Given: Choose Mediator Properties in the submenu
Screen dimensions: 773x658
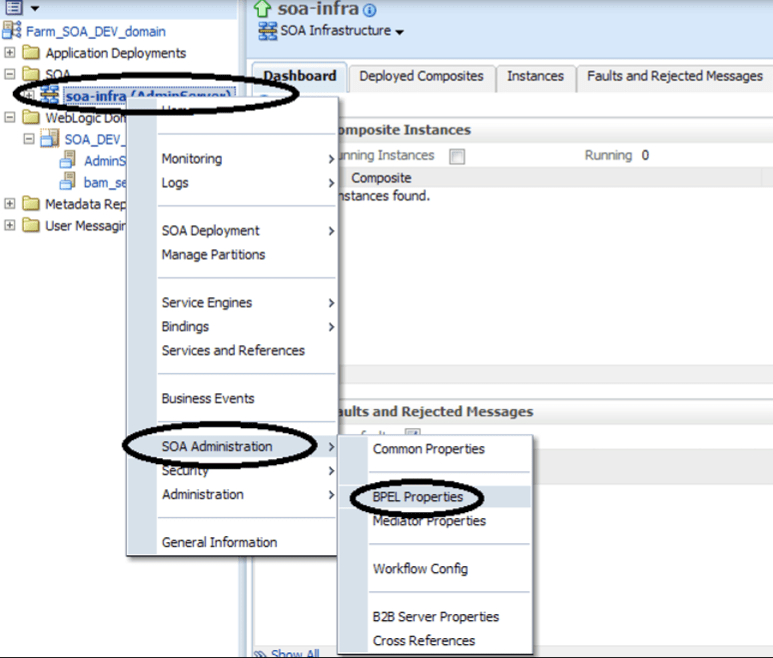Looking at the screenshot, I should click(429, 521).
